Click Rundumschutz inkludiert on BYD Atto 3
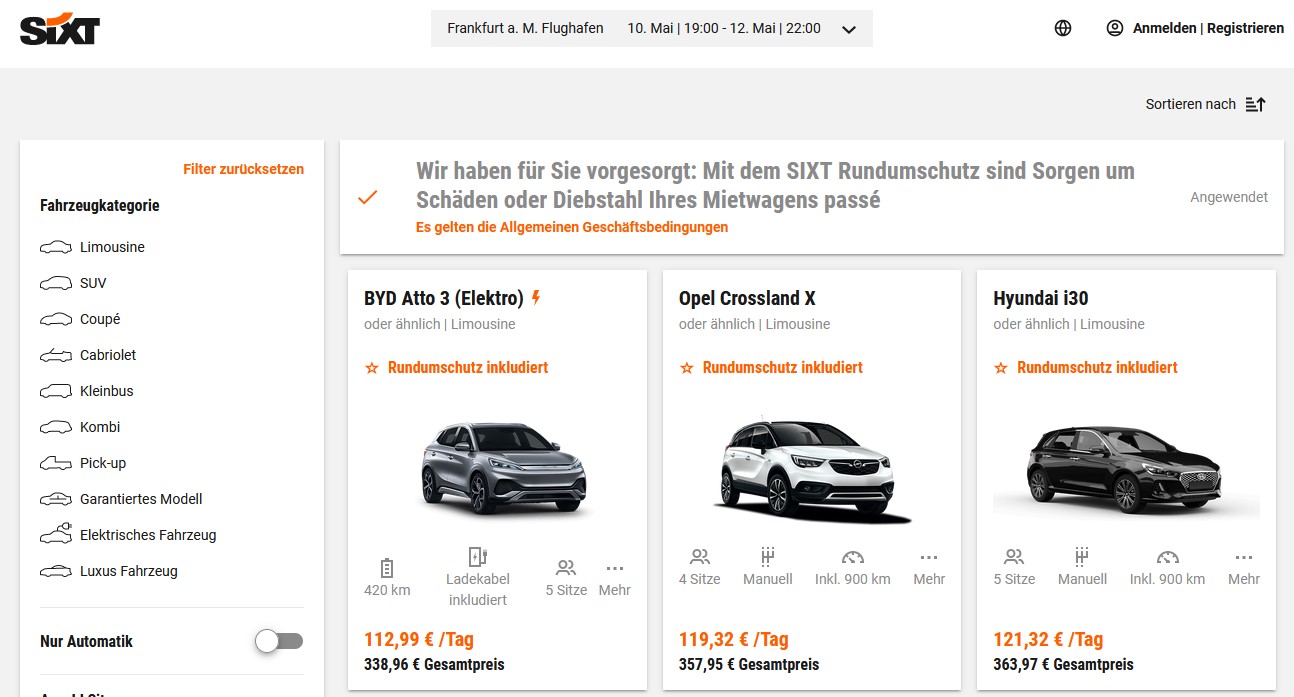Image resolution: width=1294 pixels, height=697 pixels. 468,367
